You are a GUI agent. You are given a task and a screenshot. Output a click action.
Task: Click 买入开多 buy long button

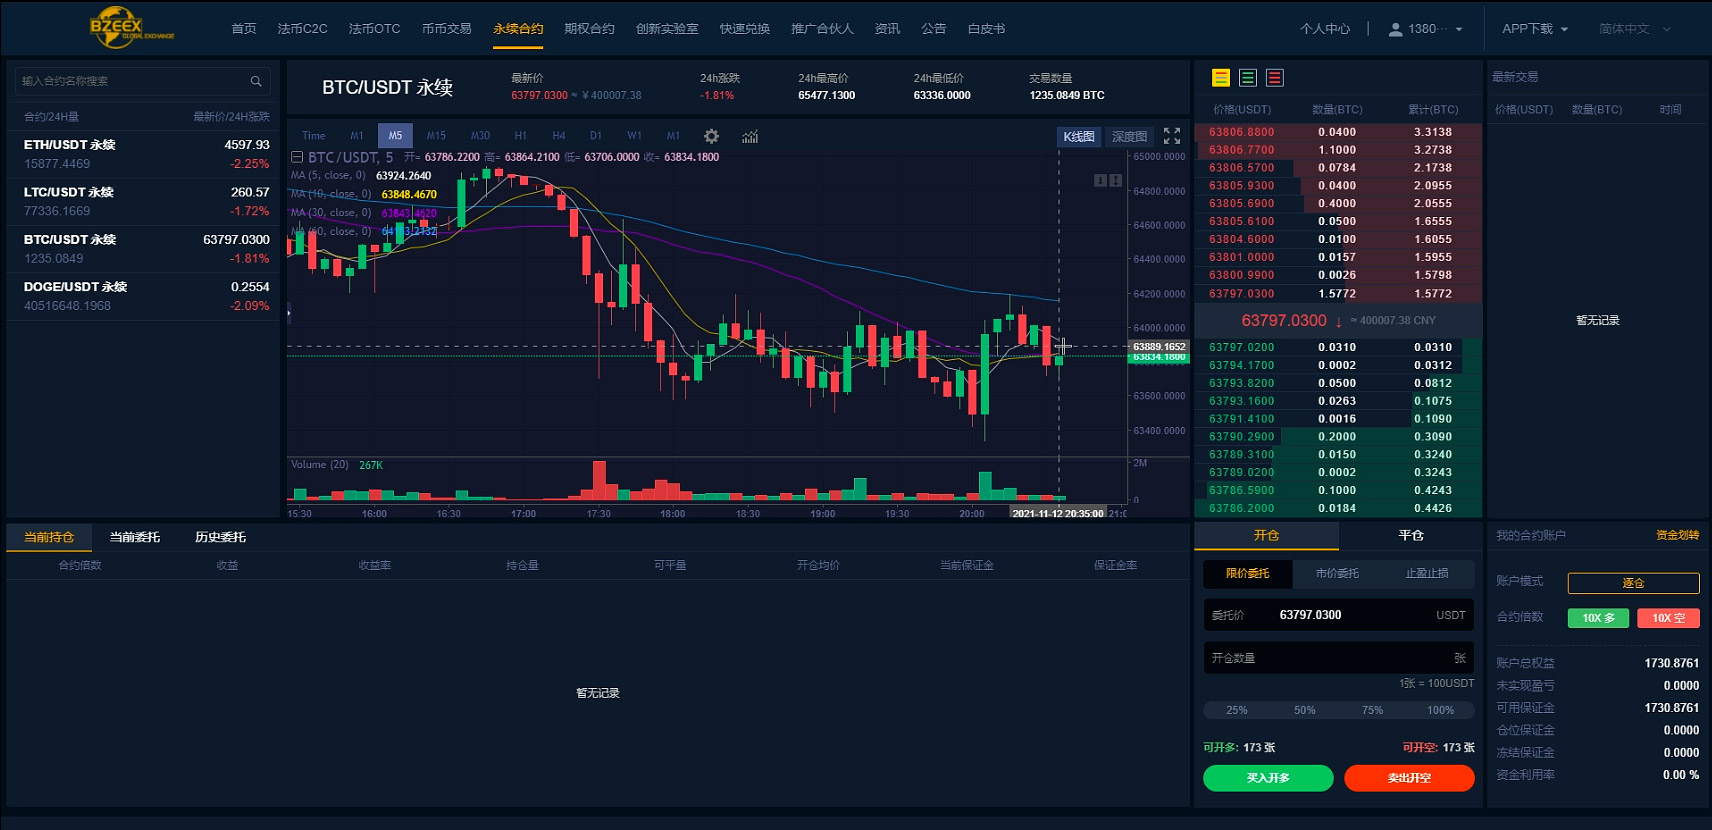pyautogui.click(x=1268, y=778)
